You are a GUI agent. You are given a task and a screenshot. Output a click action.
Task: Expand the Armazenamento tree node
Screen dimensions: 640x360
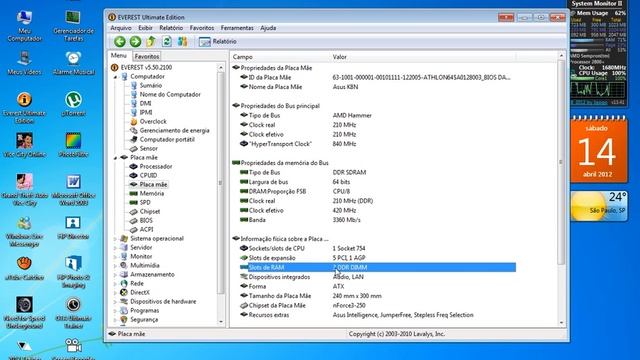(115, 274)
